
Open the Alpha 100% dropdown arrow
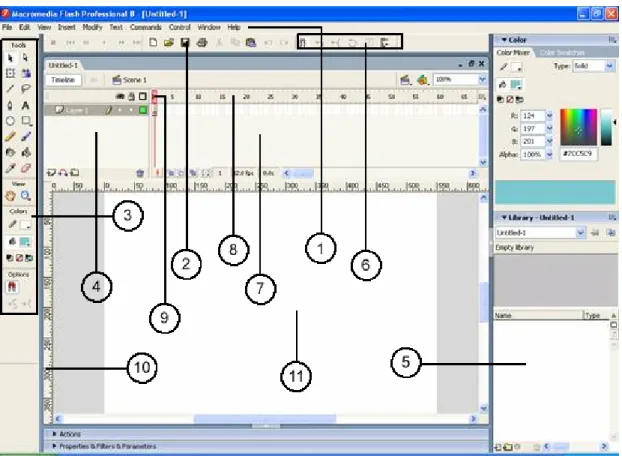[549, 154]
